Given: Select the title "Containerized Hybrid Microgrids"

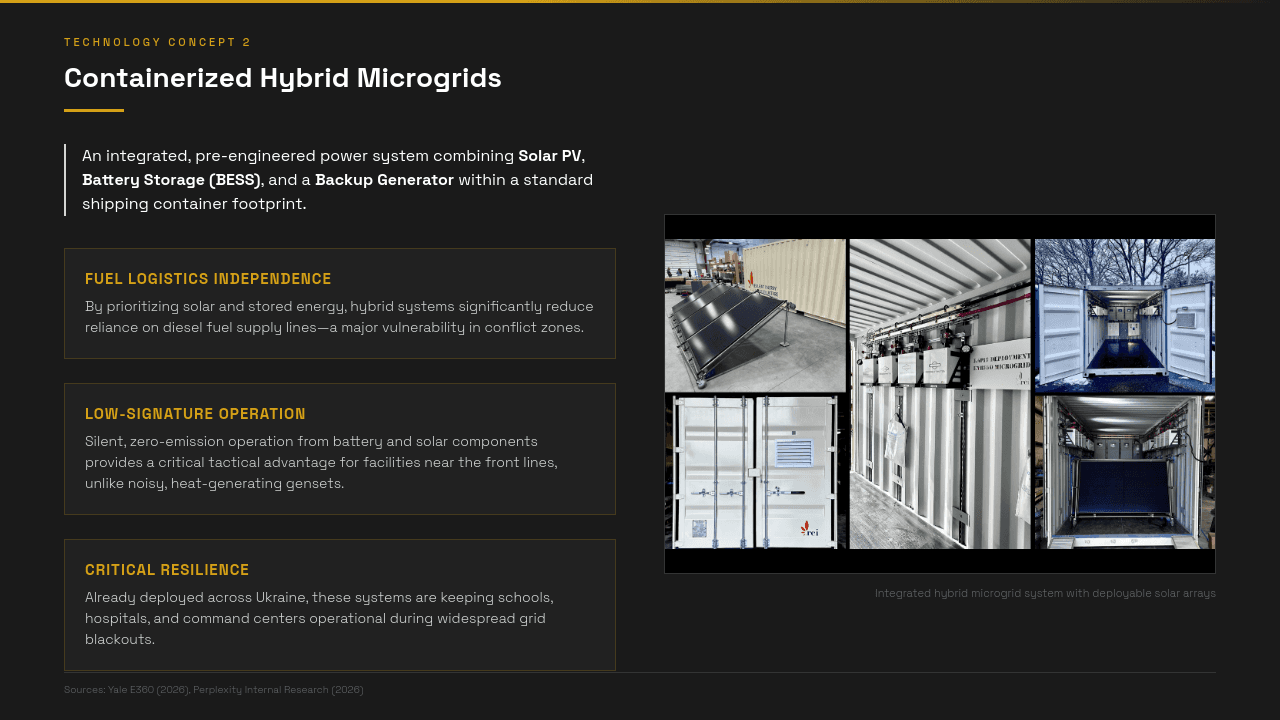Looking at the screenshot, I should [283, 77].
